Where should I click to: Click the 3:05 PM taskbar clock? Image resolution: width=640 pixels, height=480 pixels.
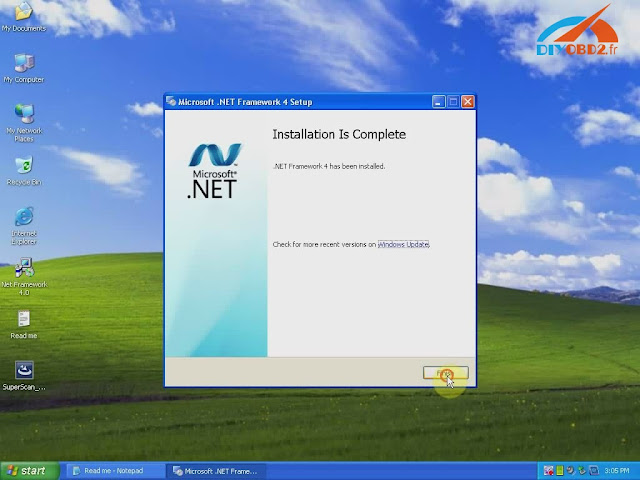point(617,471)
